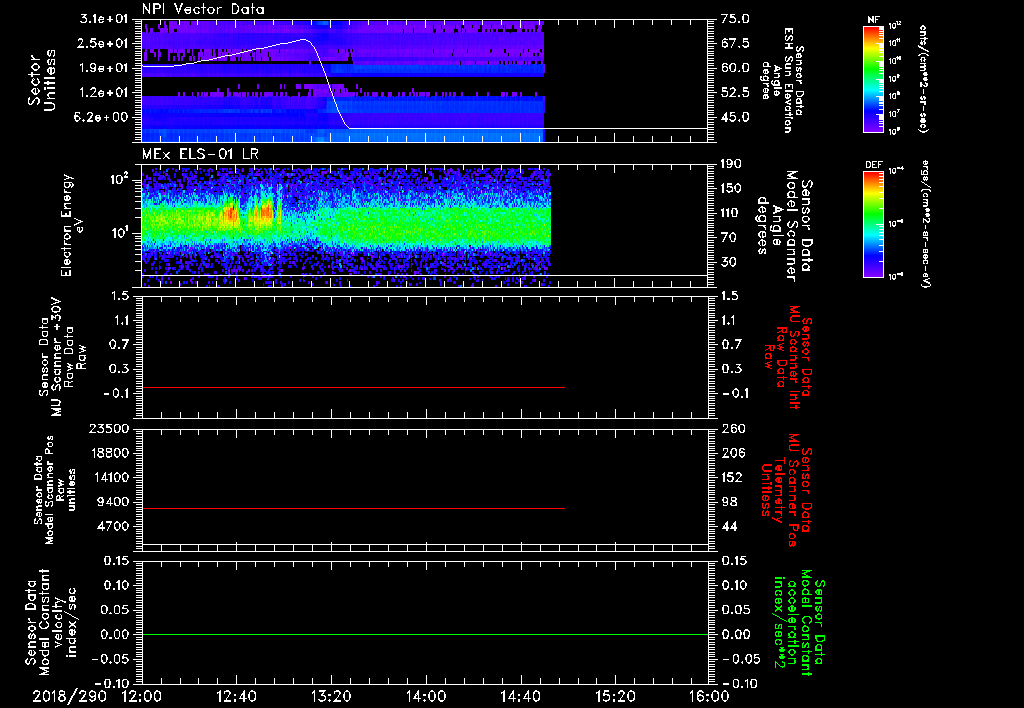The image size is (1024, 708).
Task: Click the 9400 scanner position tick
Action: pos(114,502)
